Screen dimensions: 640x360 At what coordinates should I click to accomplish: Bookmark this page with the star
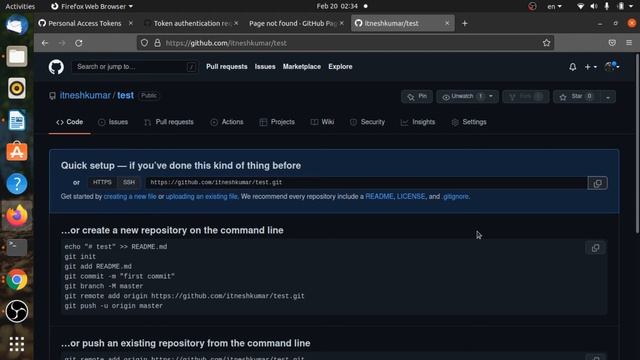546,43
